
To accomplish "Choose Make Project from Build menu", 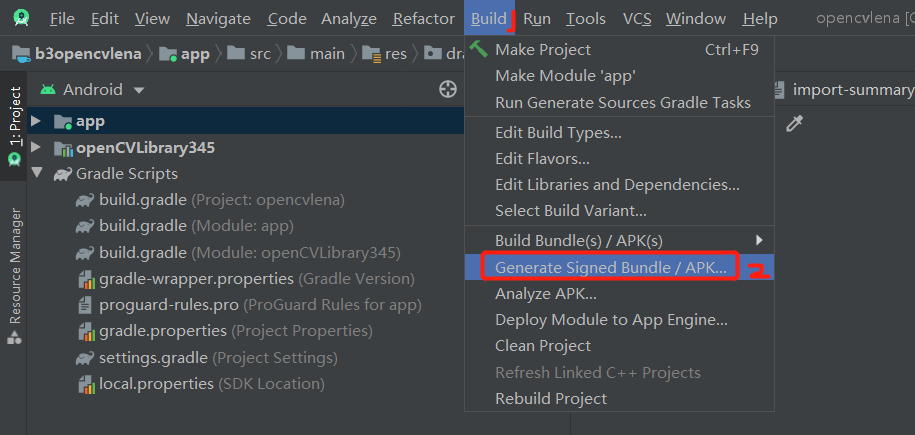I will [x=620, y=50].
